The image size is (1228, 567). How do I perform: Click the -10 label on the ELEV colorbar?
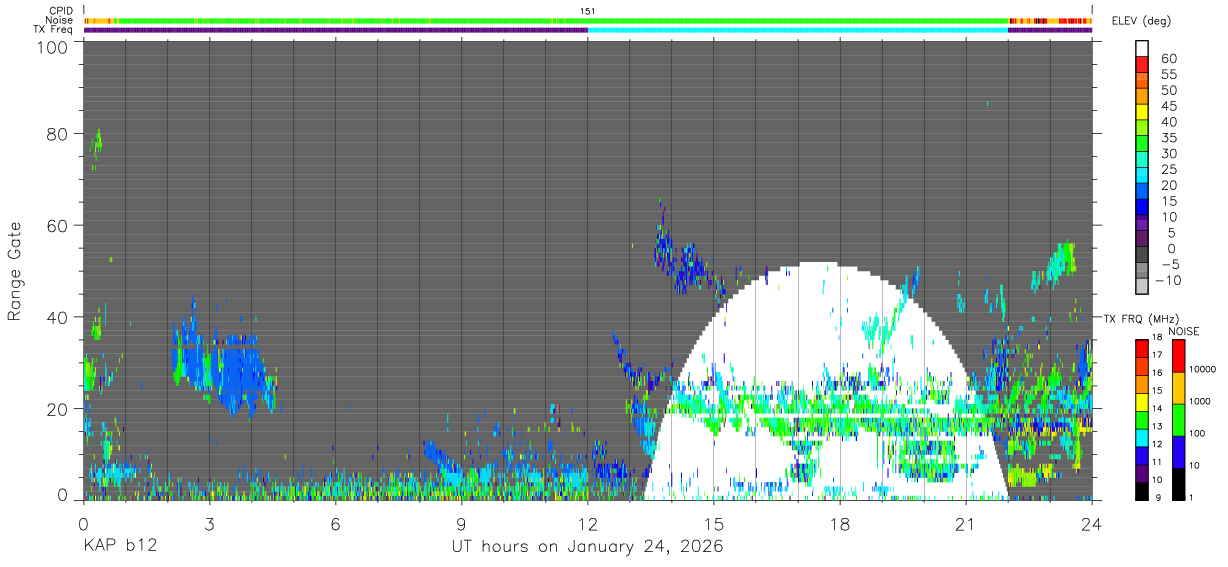[1169, 280]
